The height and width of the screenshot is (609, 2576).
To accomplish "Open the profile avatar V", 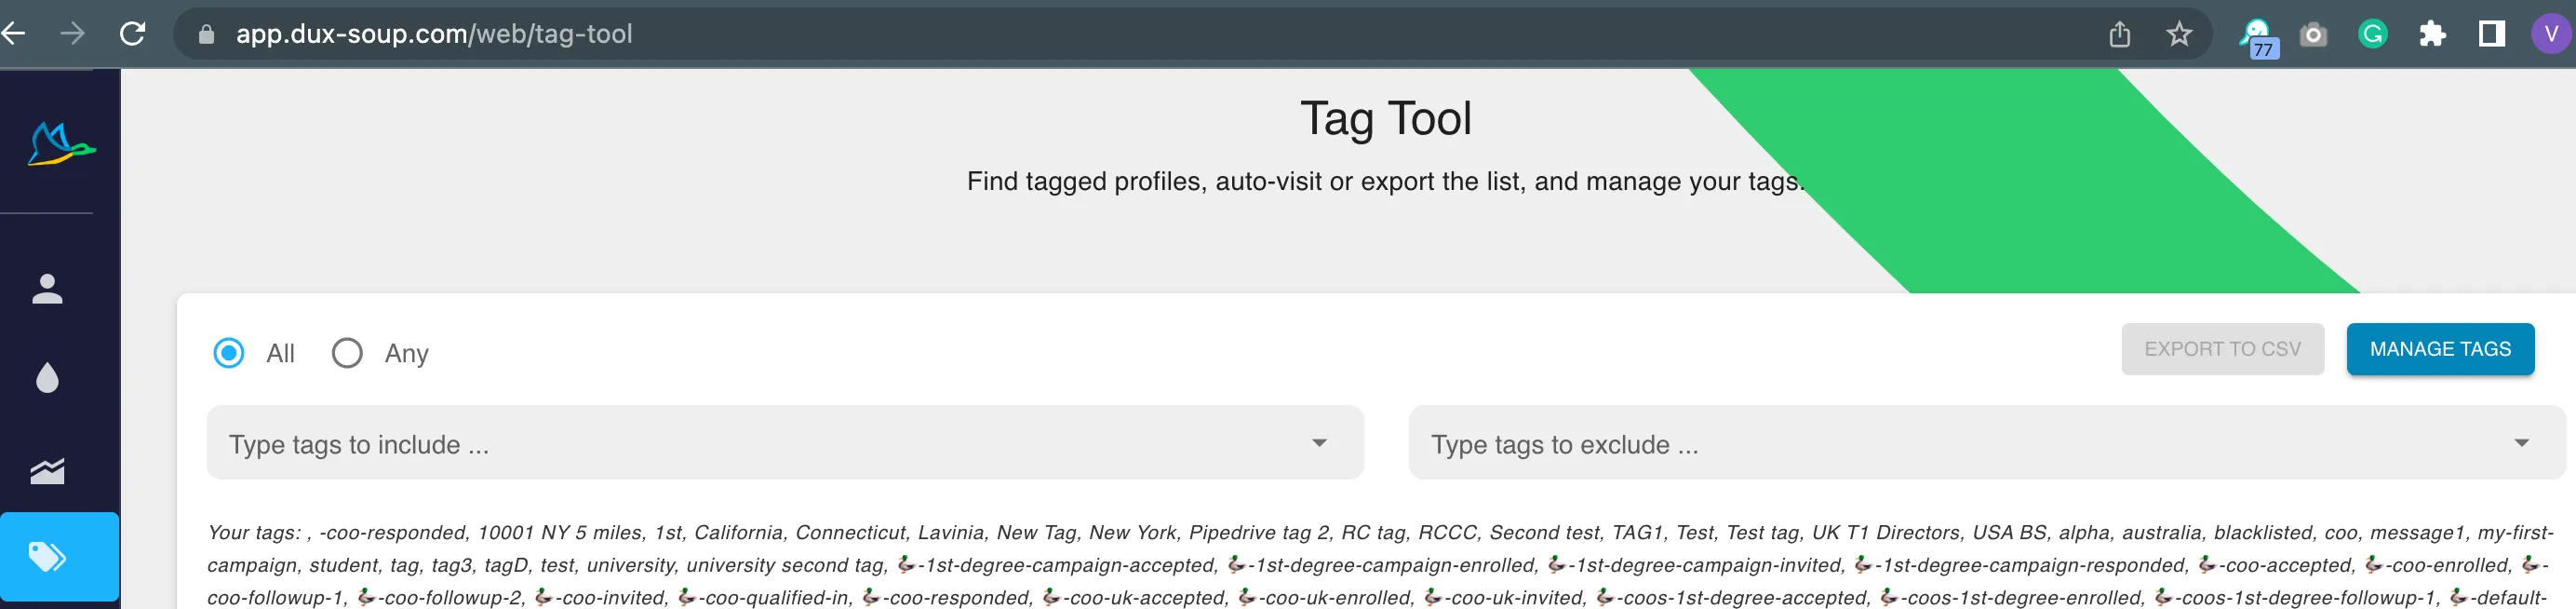I will 2551,34.
